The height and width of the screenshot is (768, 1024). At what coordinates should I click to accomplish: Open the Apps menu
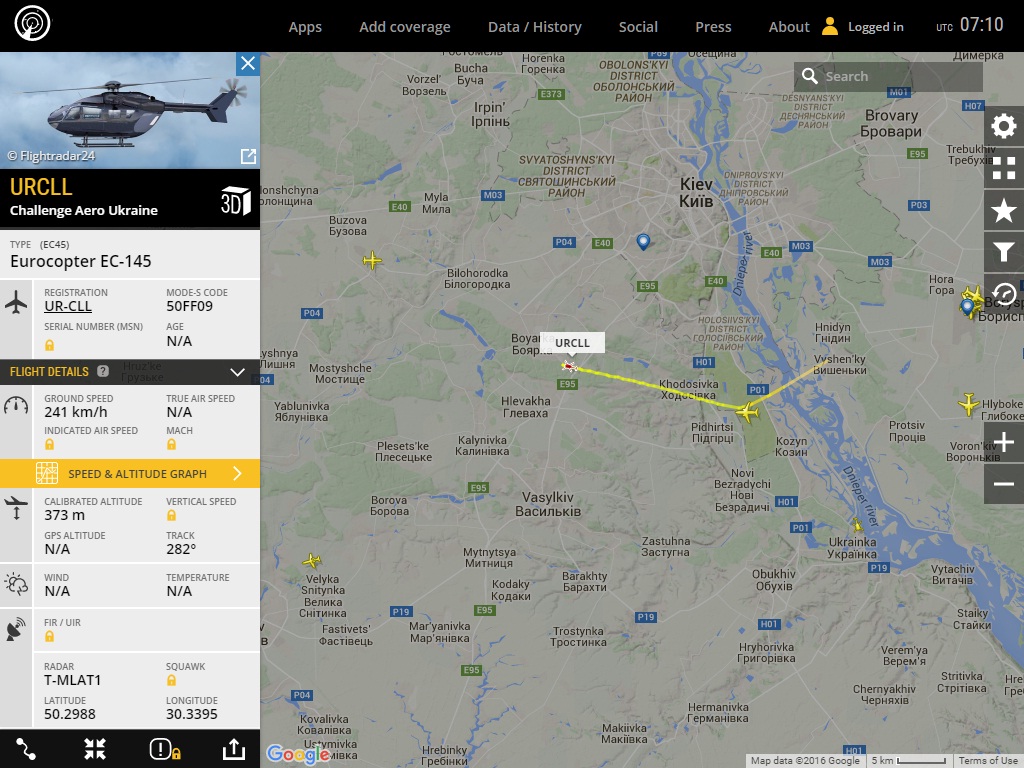click(x=305, y=27)
